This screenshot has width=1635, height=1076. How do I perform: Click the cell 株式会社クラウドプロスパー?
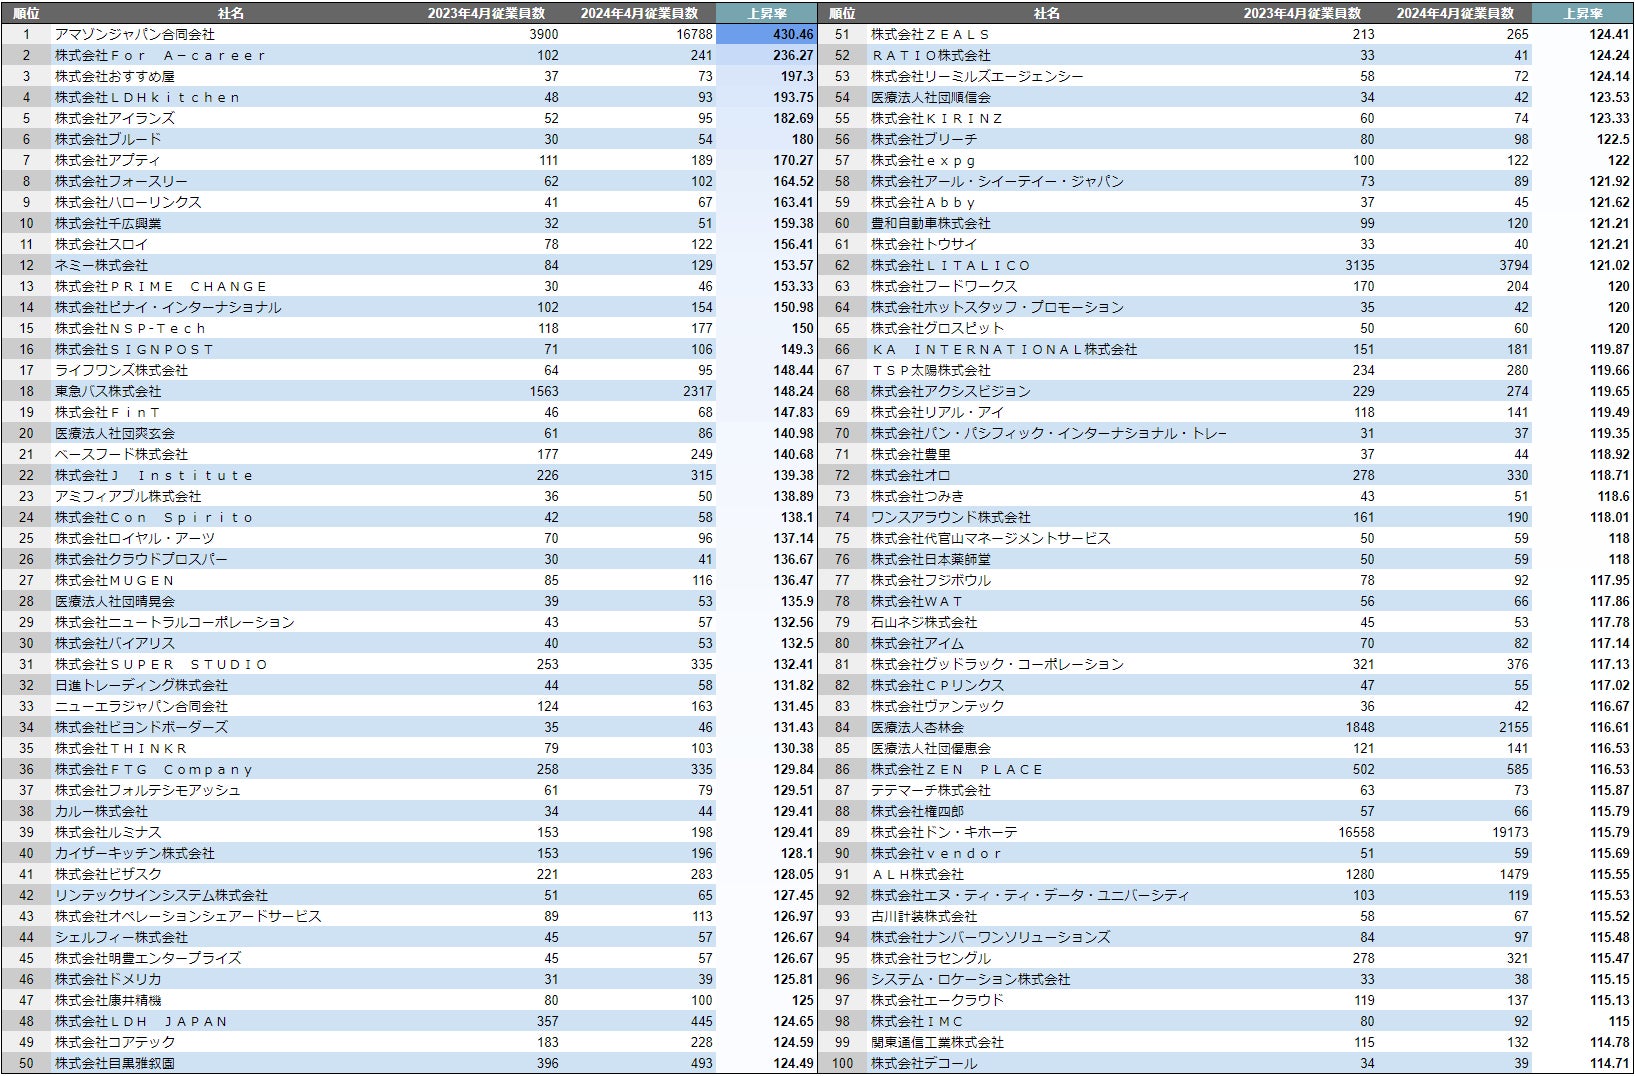[x=141, y=559]
